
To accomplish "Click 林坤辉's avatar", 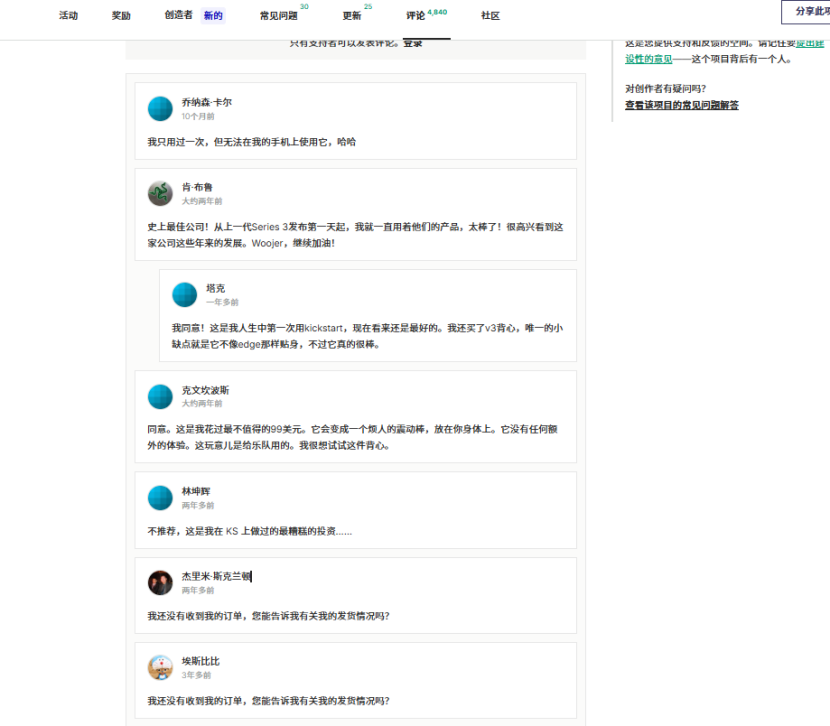I will [160, 498].
